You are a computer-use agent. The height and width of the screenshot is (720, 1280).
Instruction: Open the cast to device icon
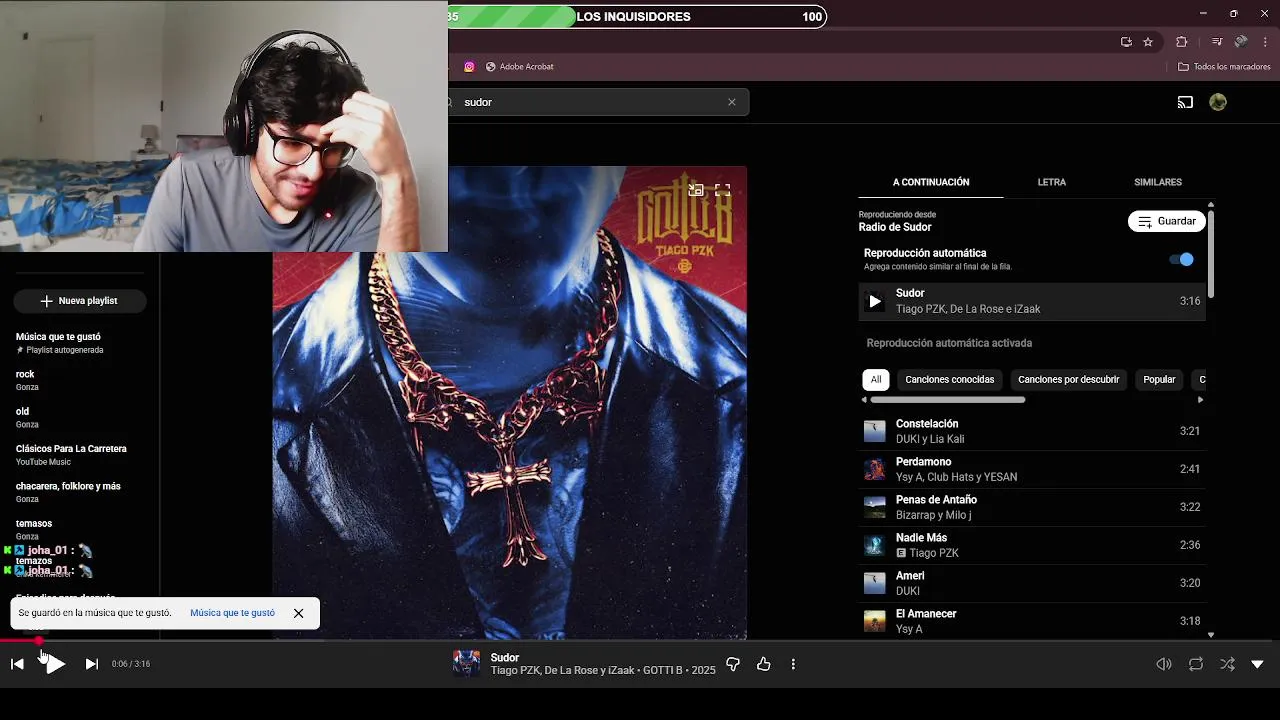tap(1185, 102)
